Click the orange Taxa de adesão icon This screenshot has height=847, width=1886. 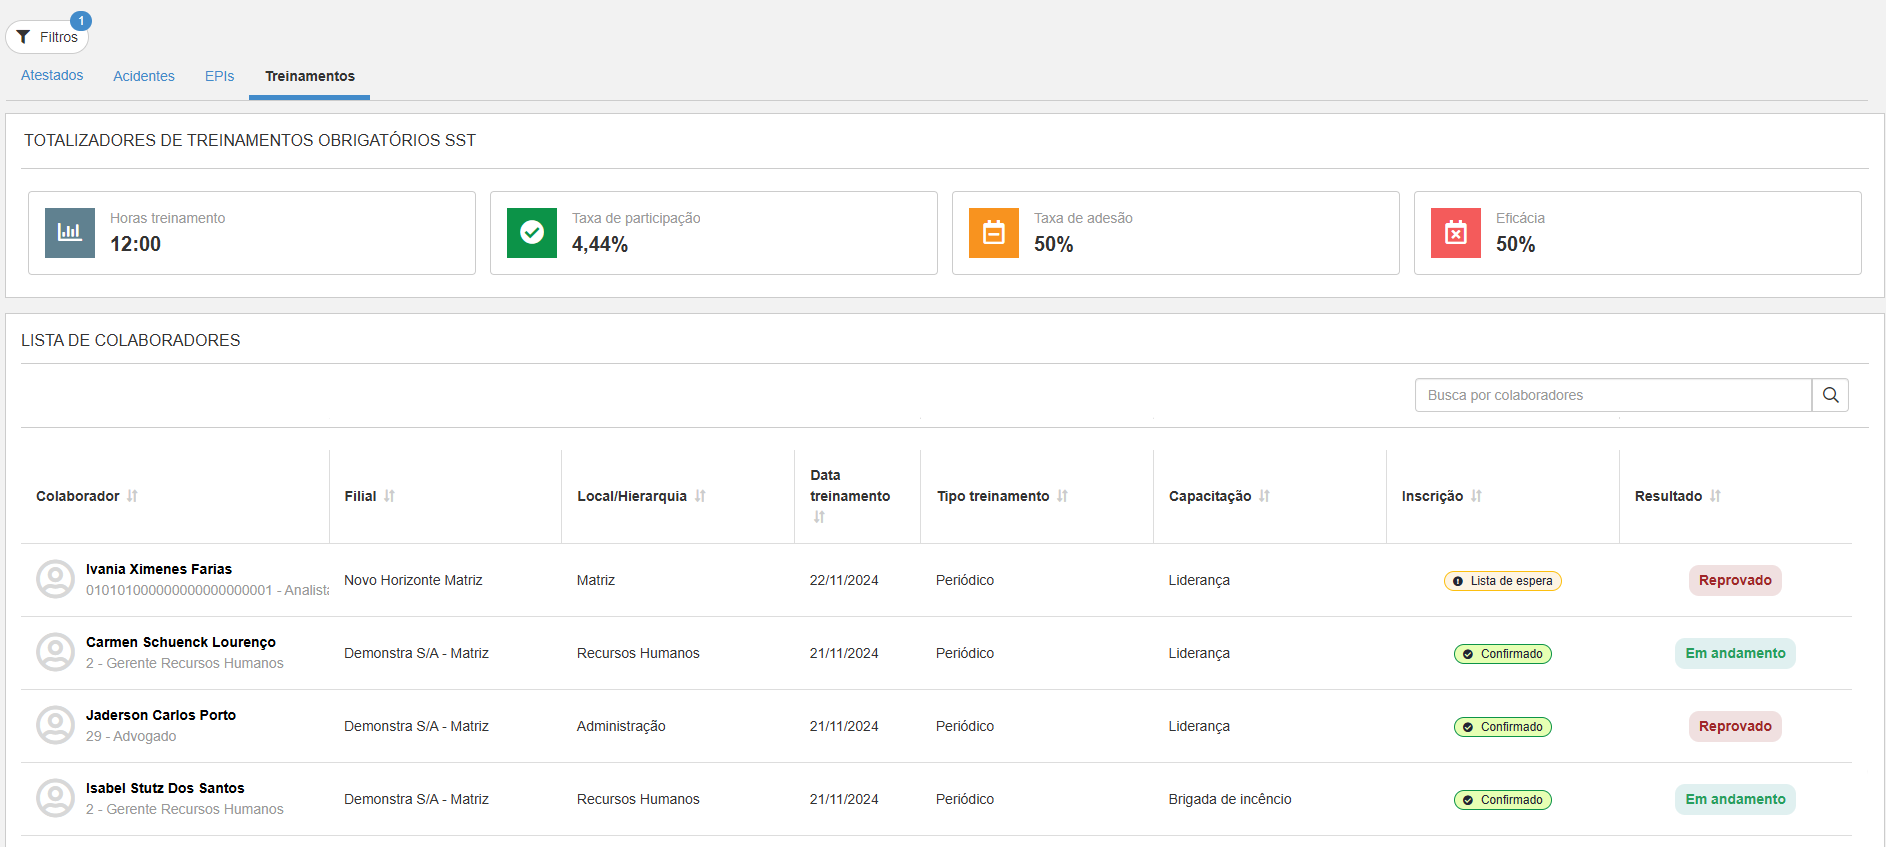pos(994,233)
